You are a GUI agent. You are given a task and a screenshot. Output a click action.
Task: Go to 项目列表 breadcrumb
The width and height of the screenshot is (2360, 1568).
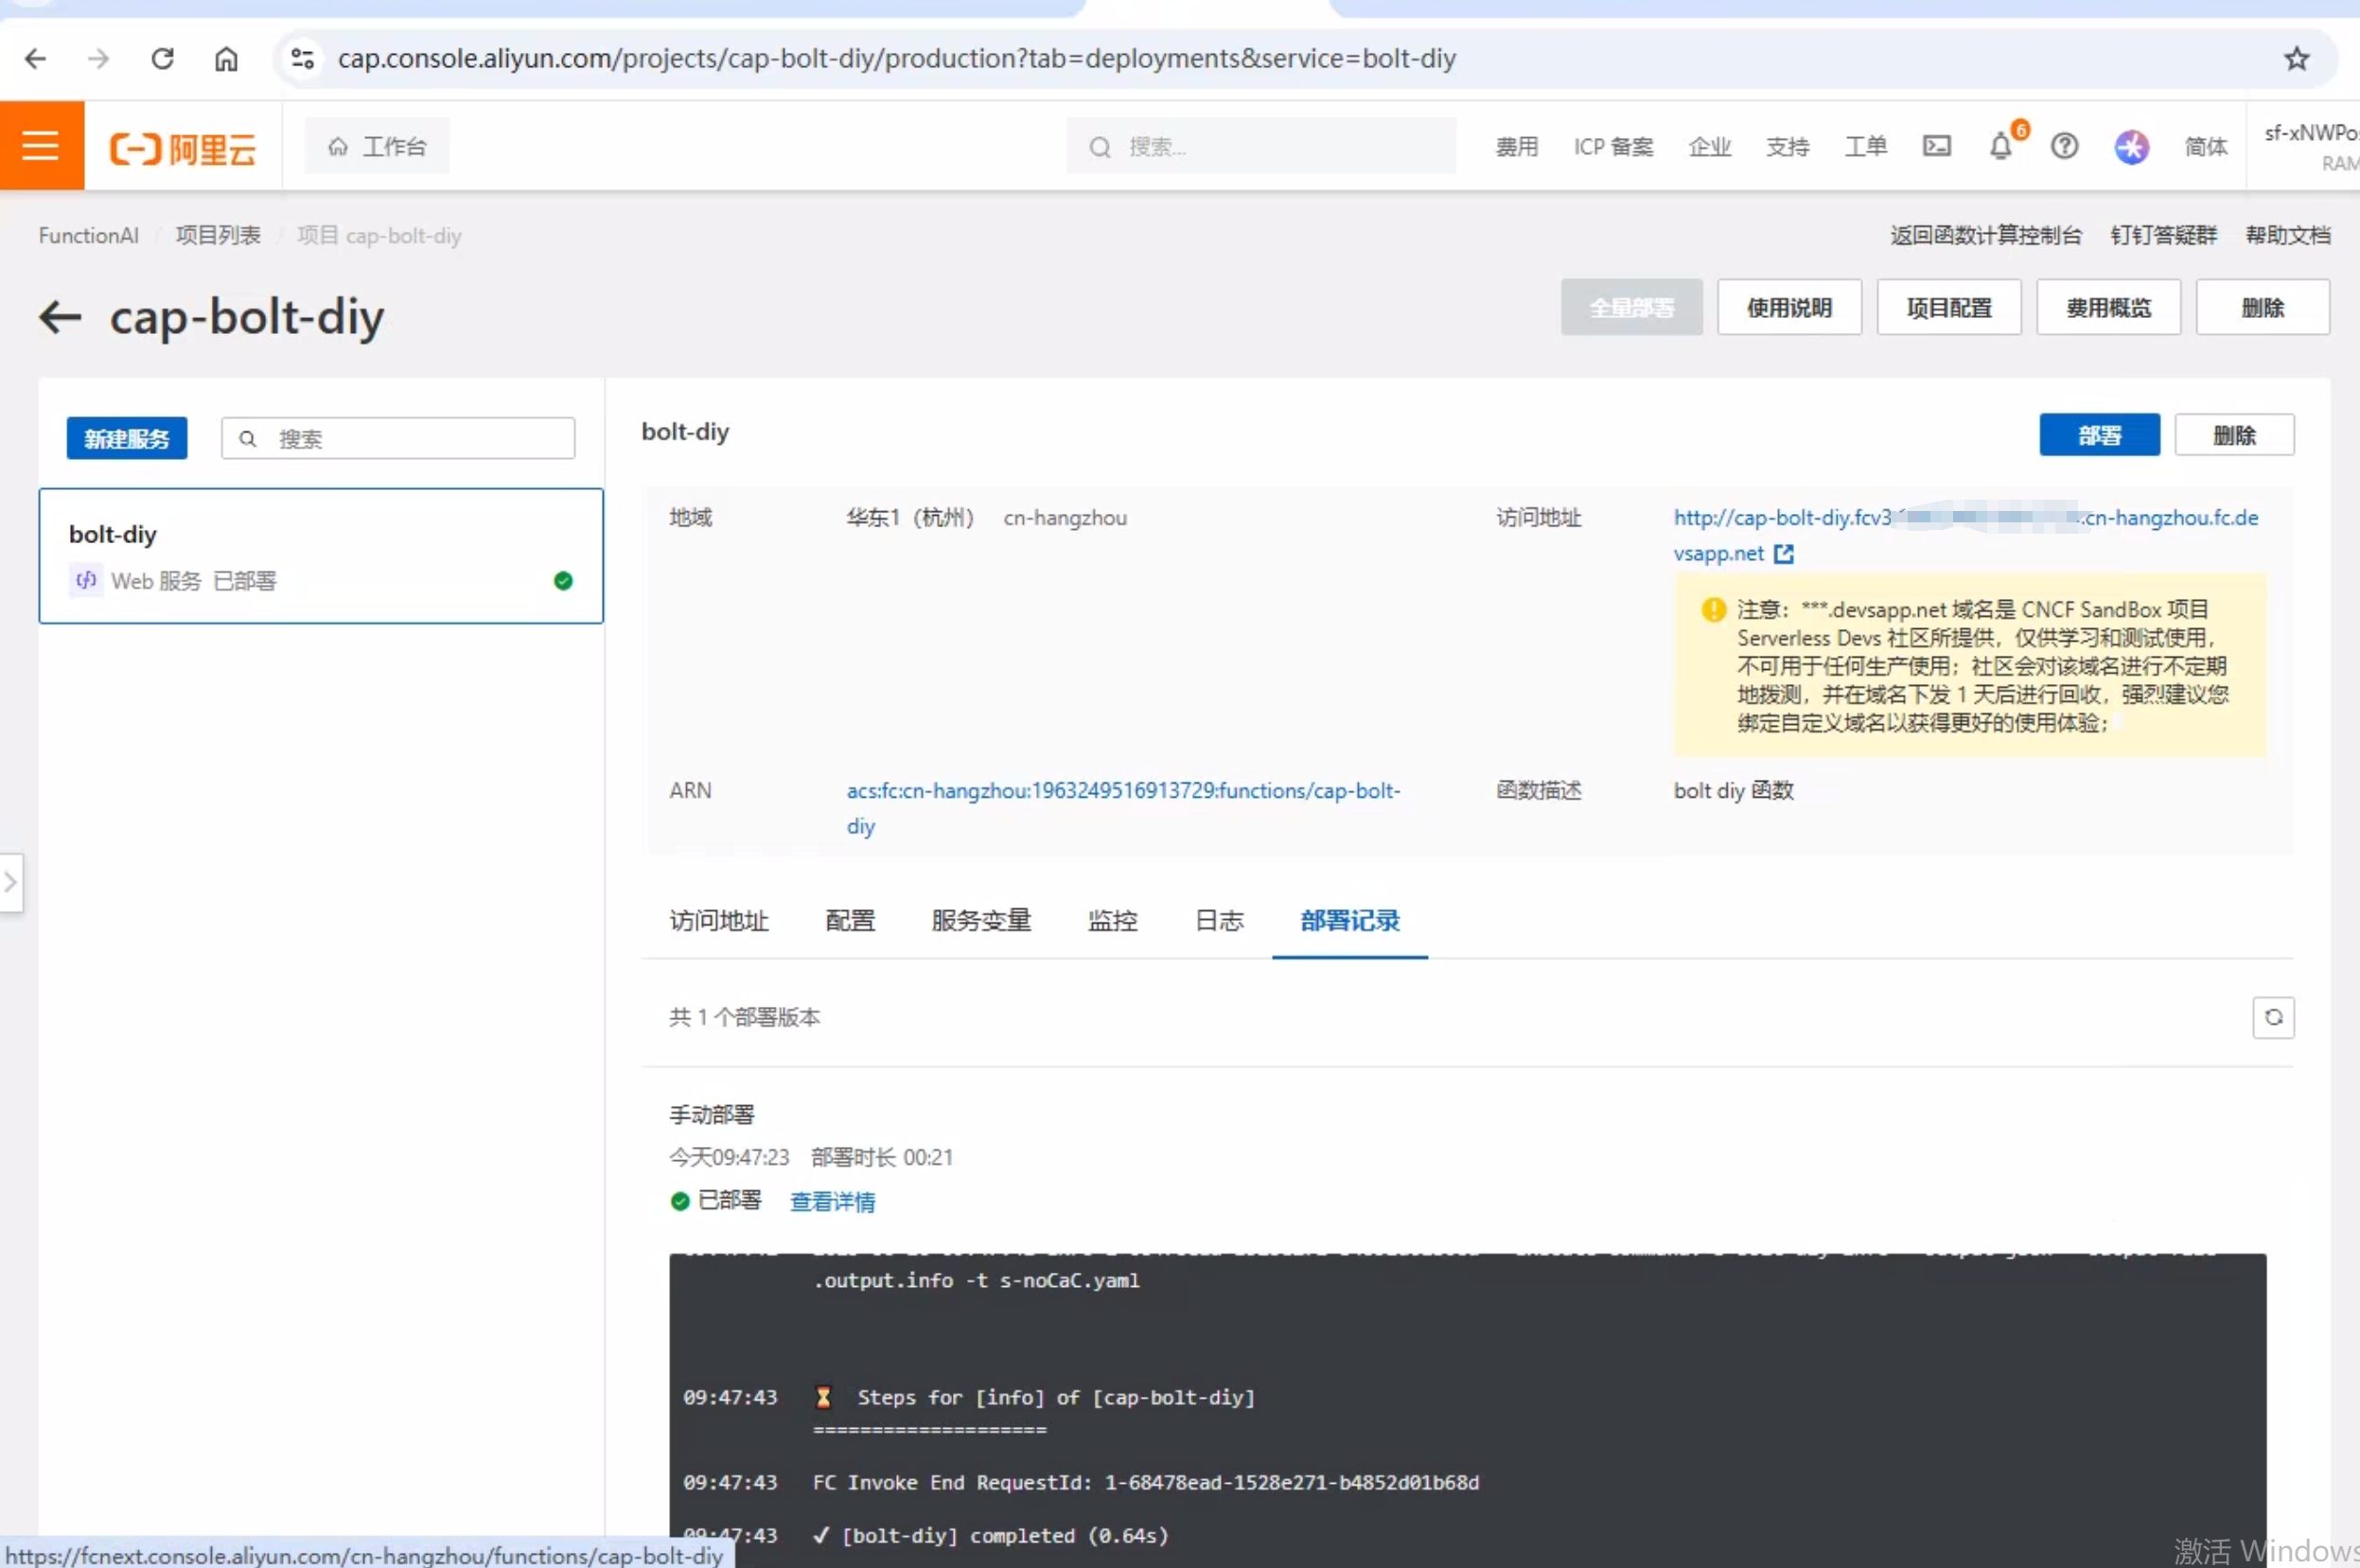(x=217, y=235)
